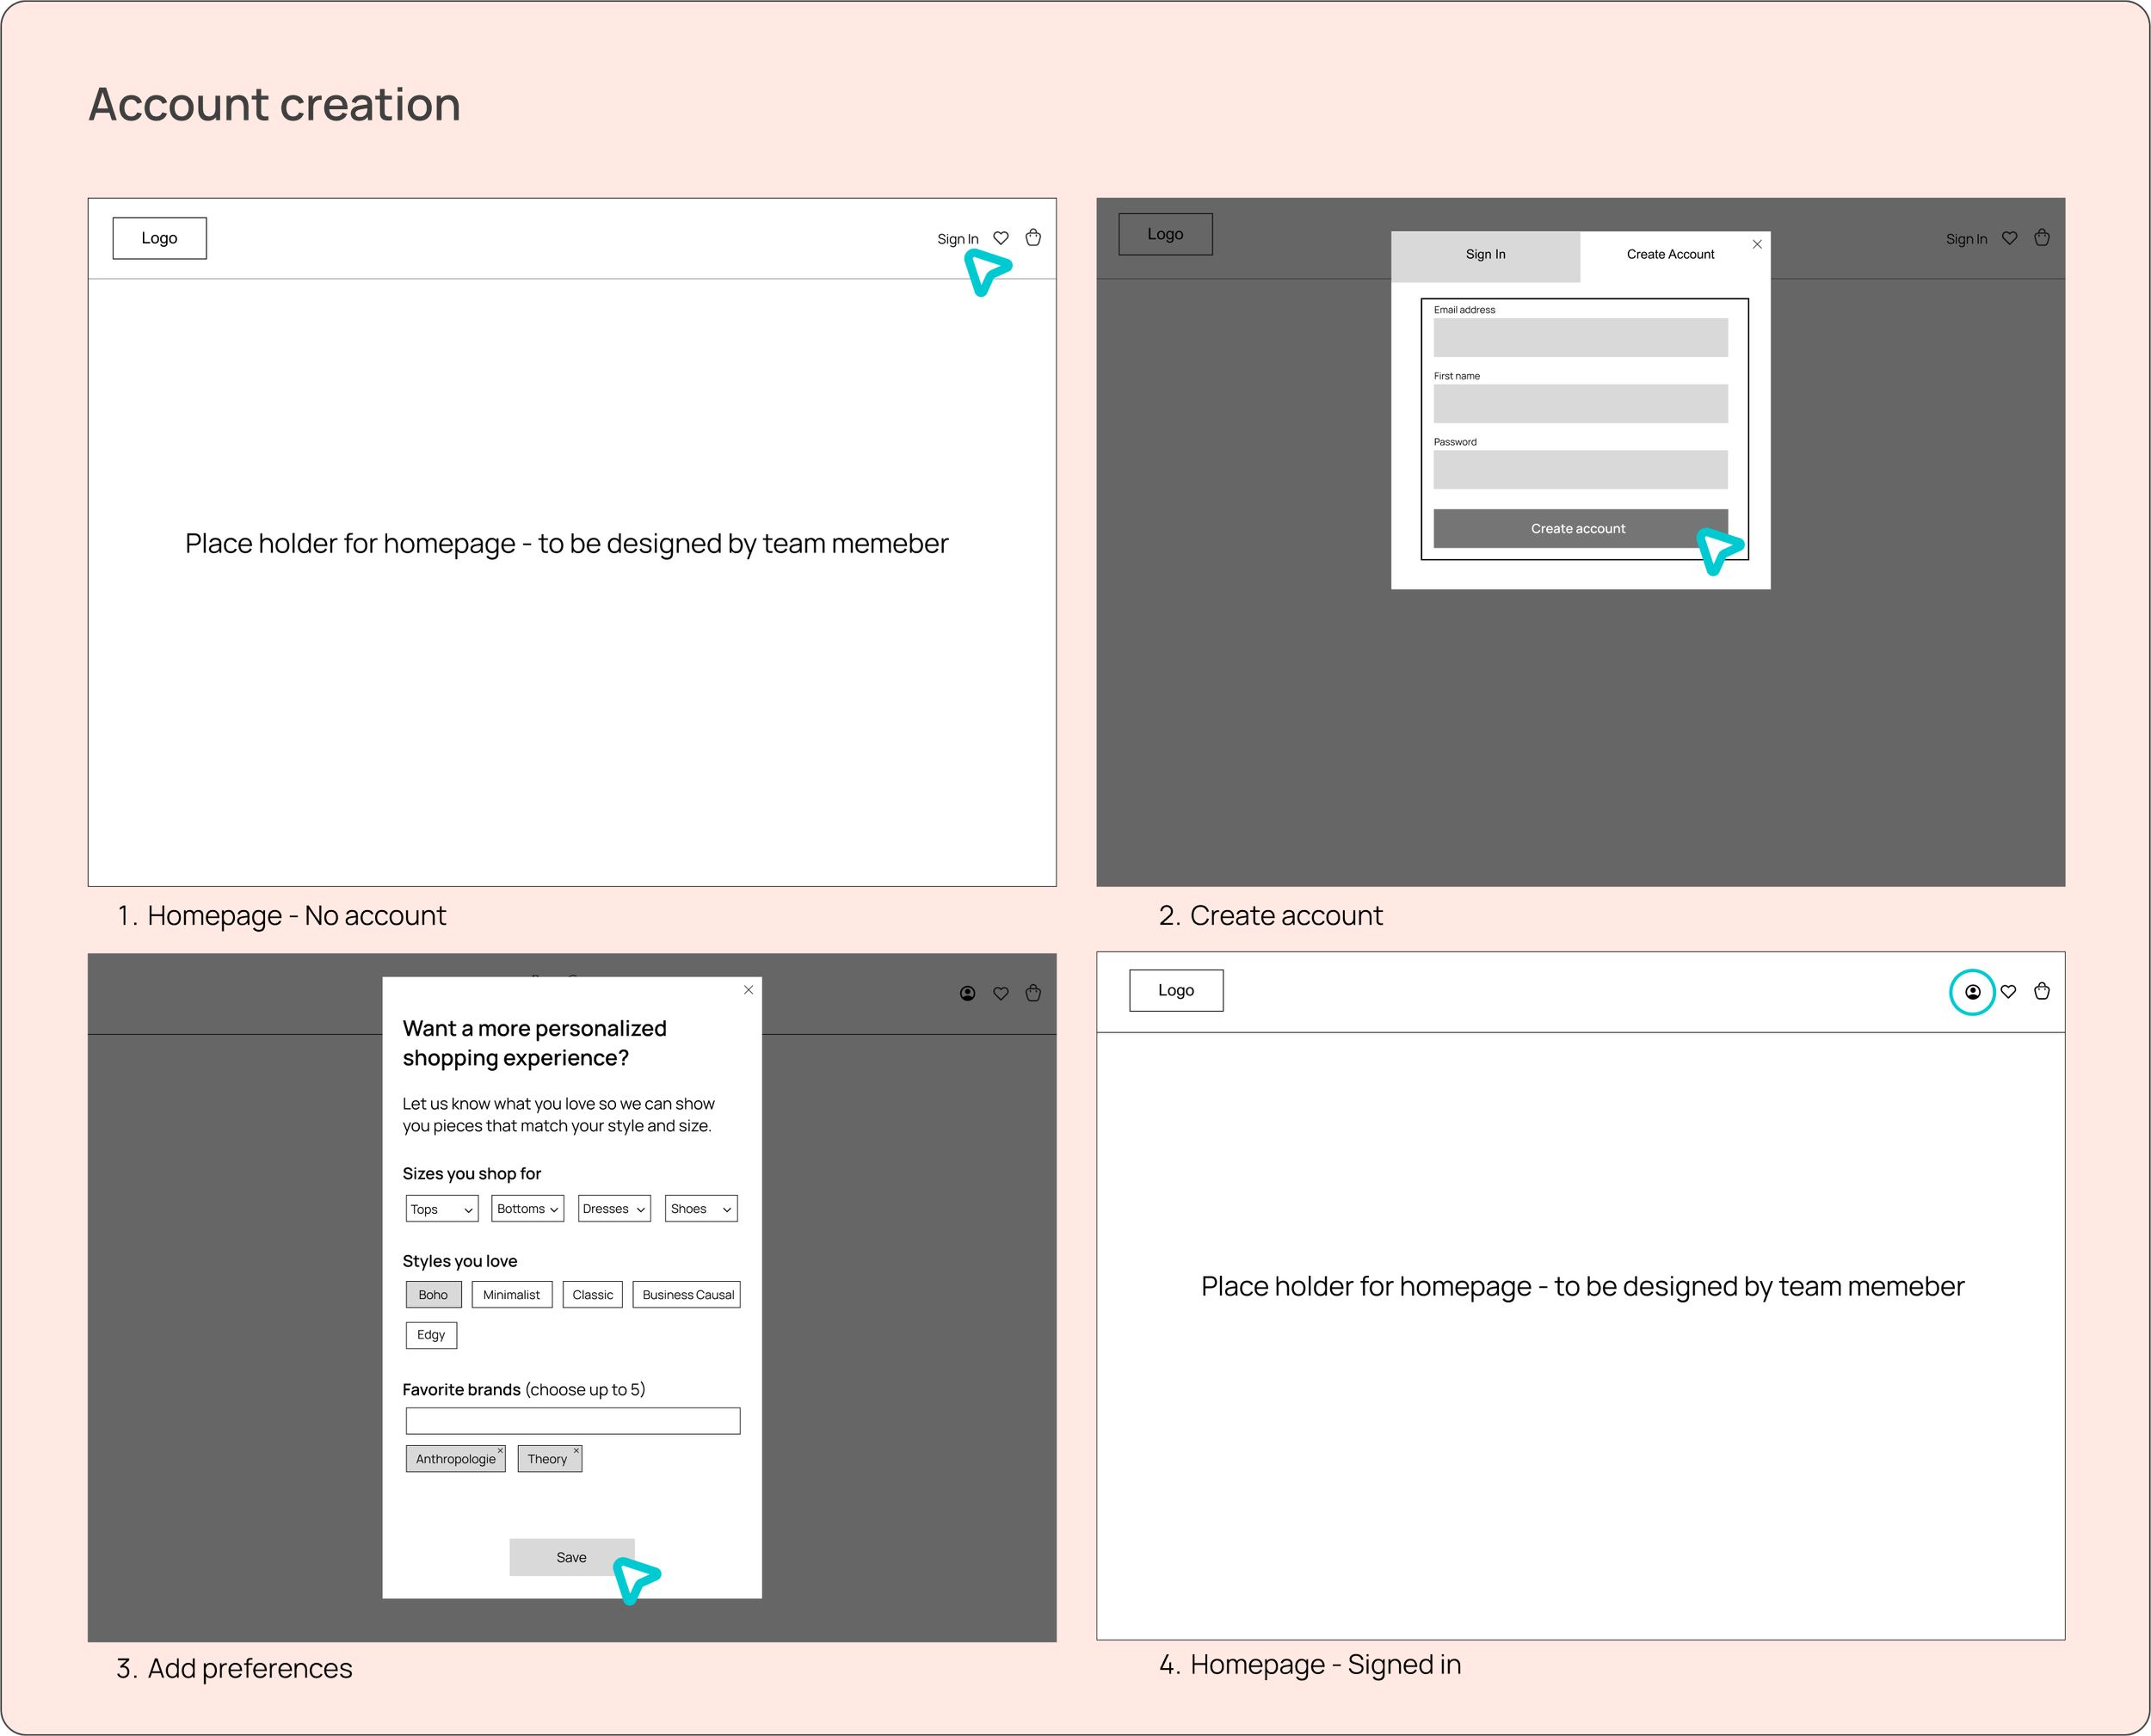Close the personalized shopping preferences modal

[x=748, y=990]
